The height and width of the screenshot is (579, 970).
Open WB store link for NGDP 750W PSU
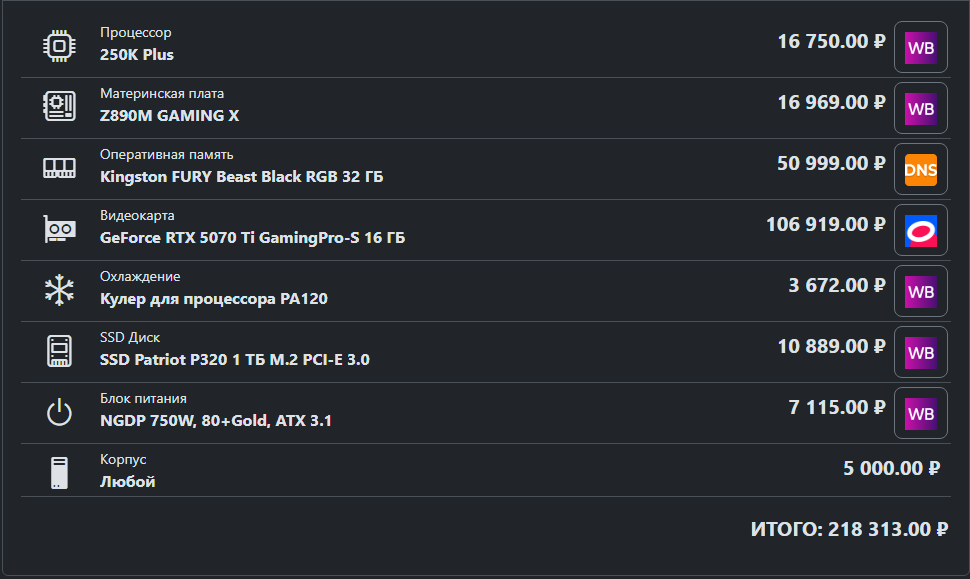921,413
